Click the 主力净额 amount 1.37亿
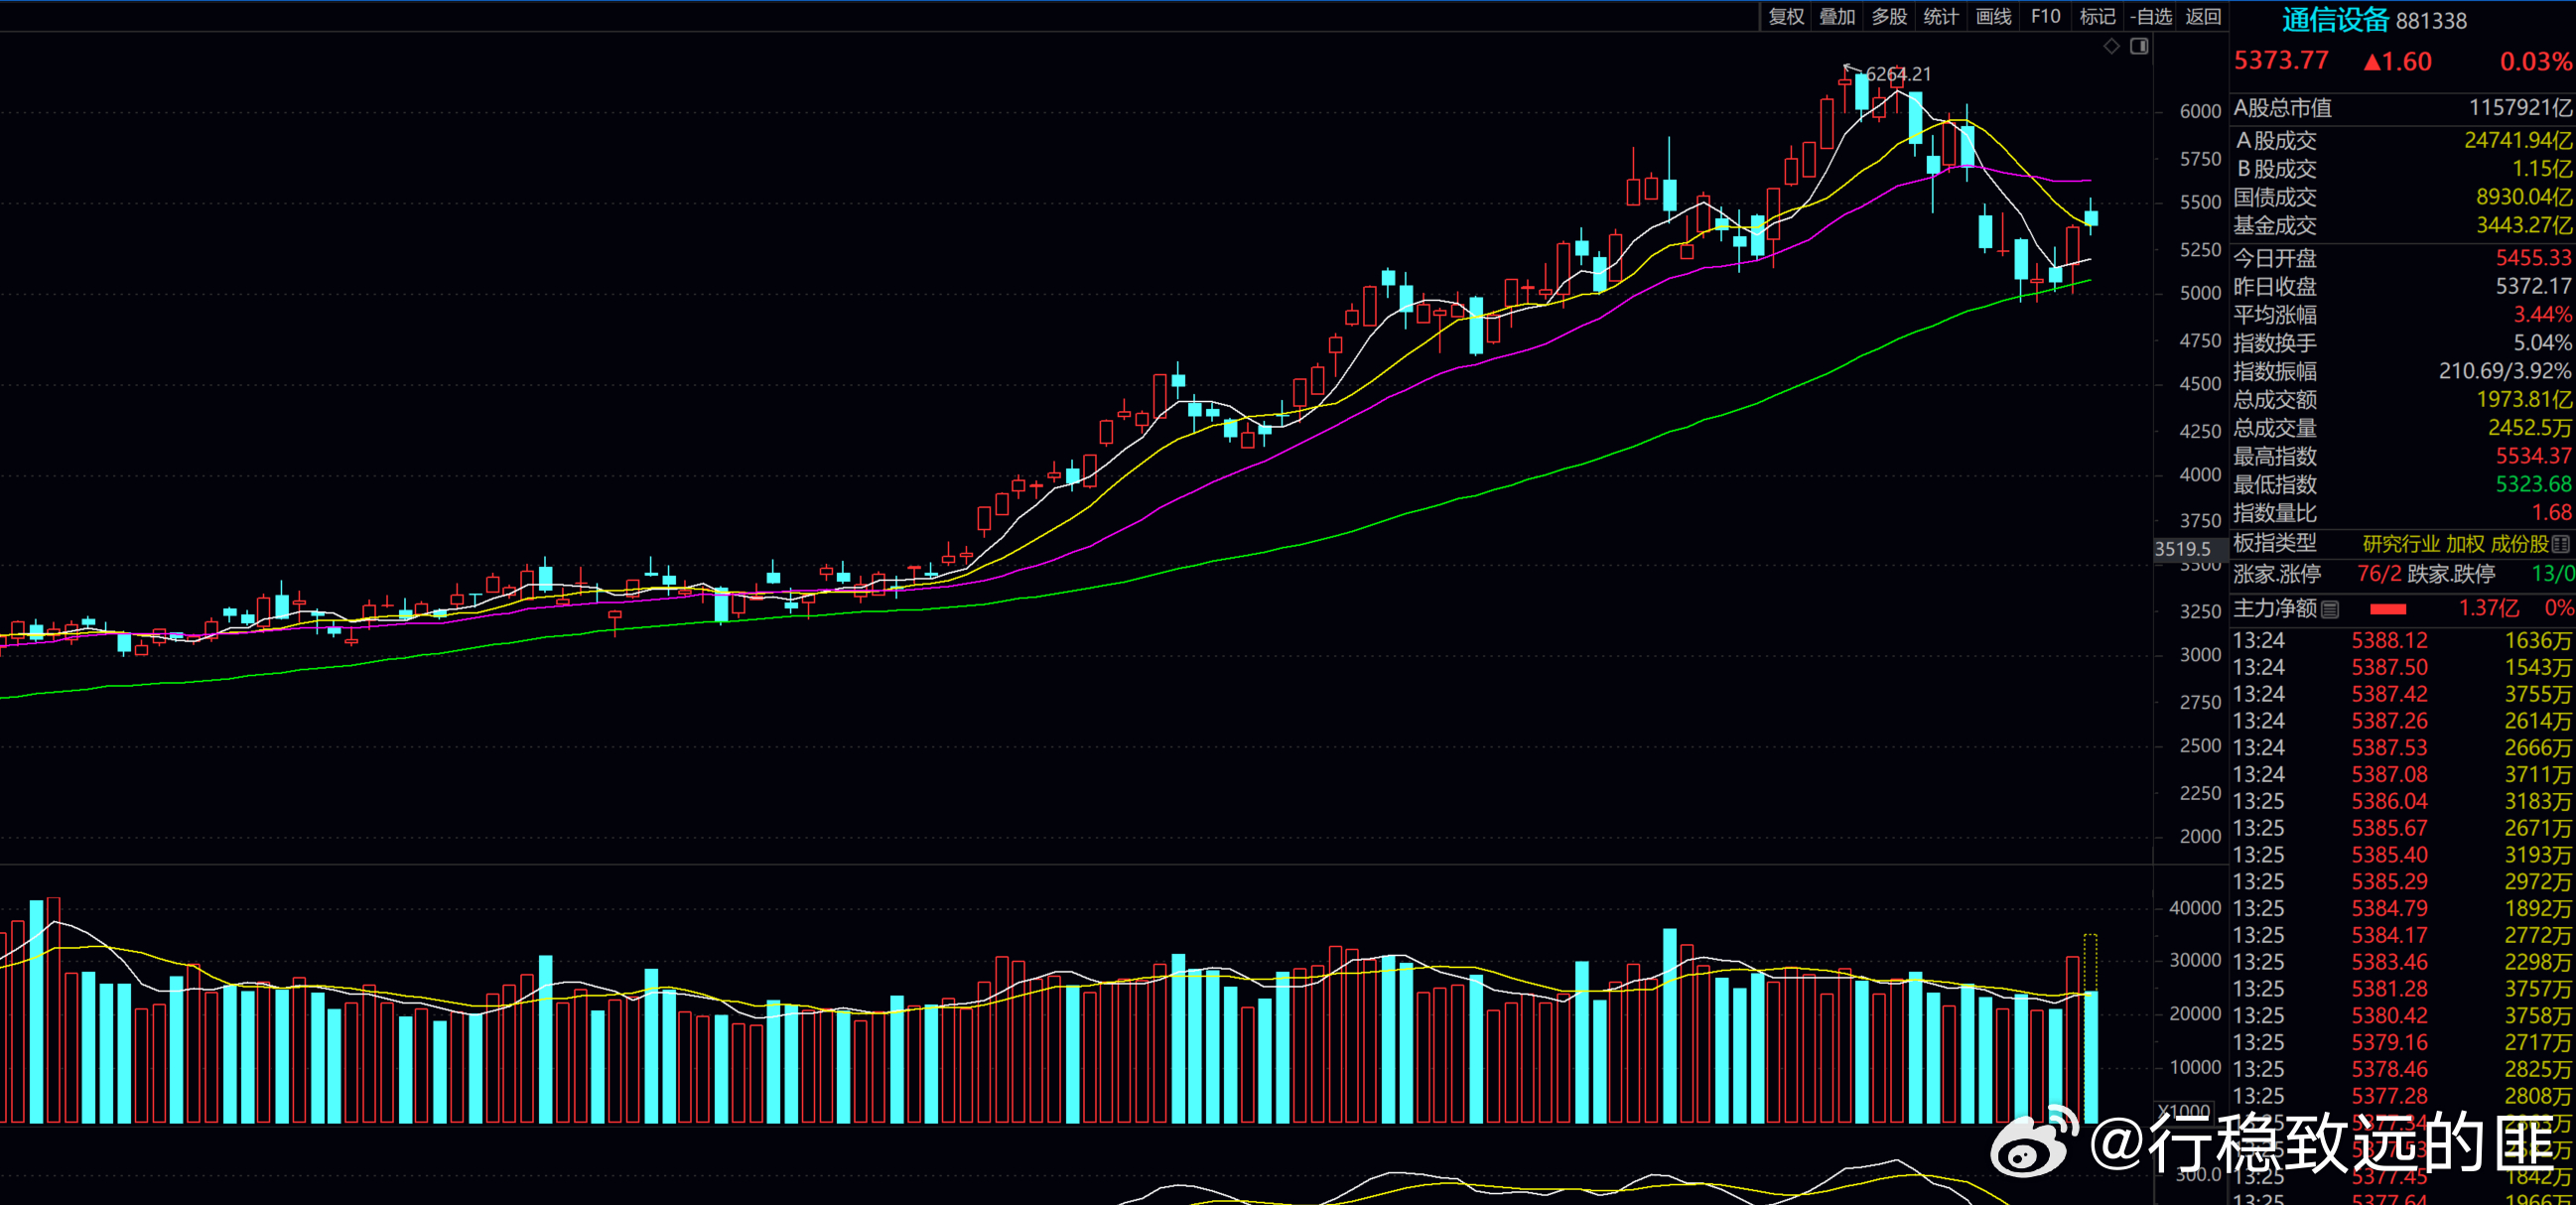 click(x=2488, y=608)
